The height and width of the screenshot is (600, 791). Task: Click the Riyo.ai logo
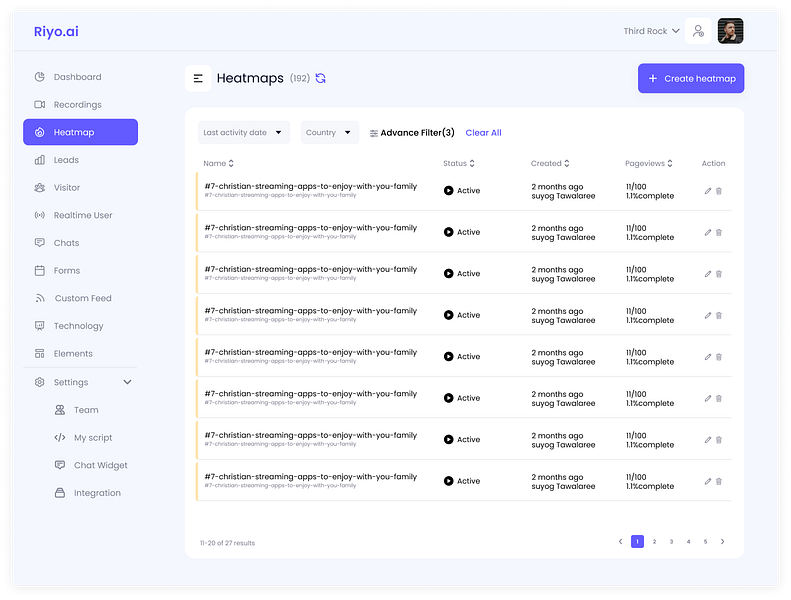tap(56, 31)
